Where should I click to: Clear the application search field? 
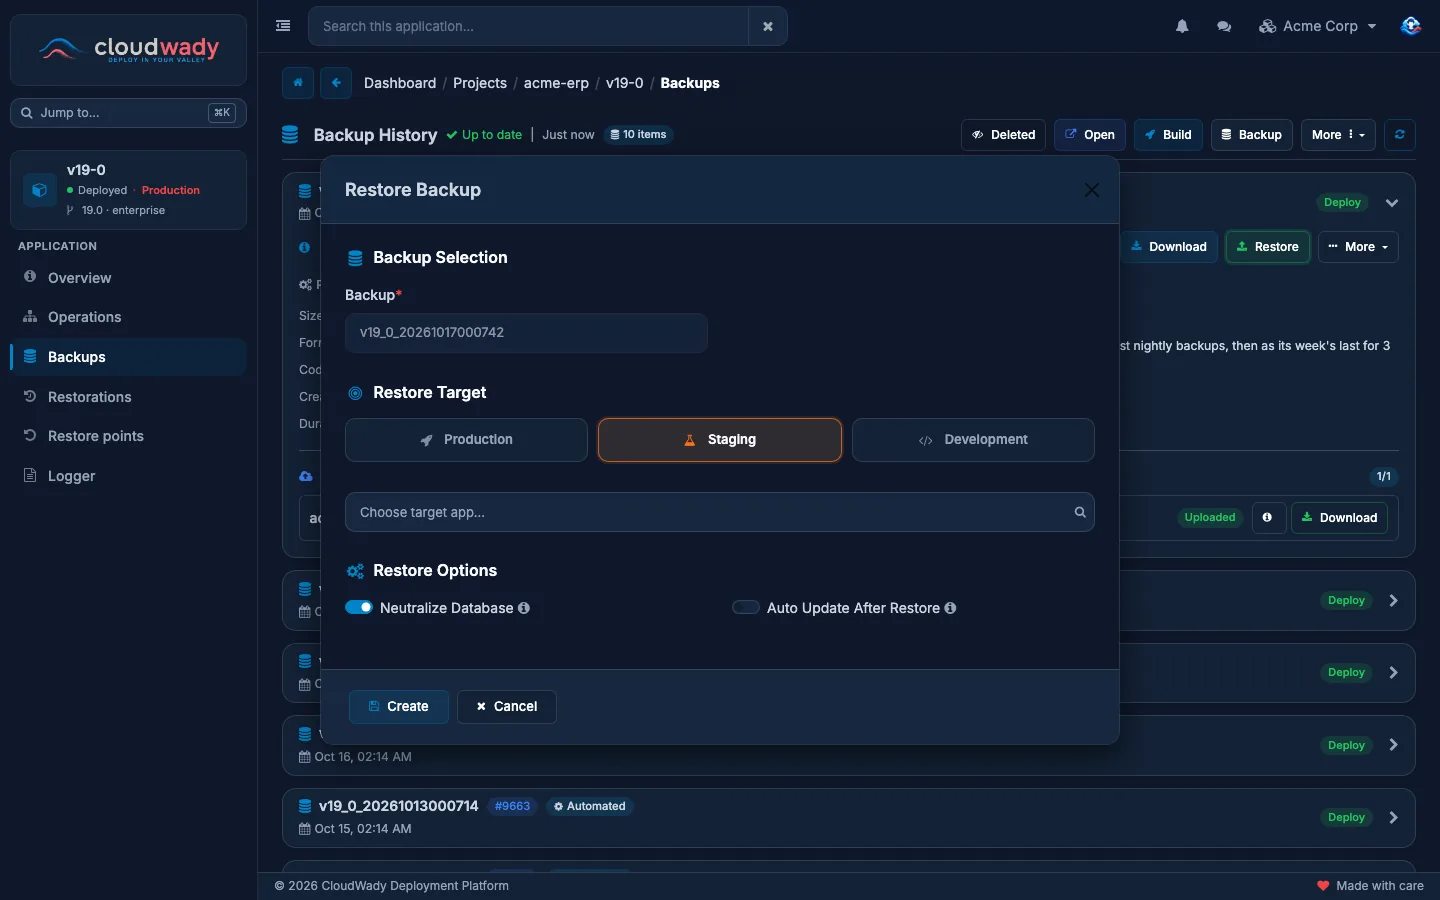point(768,26)
